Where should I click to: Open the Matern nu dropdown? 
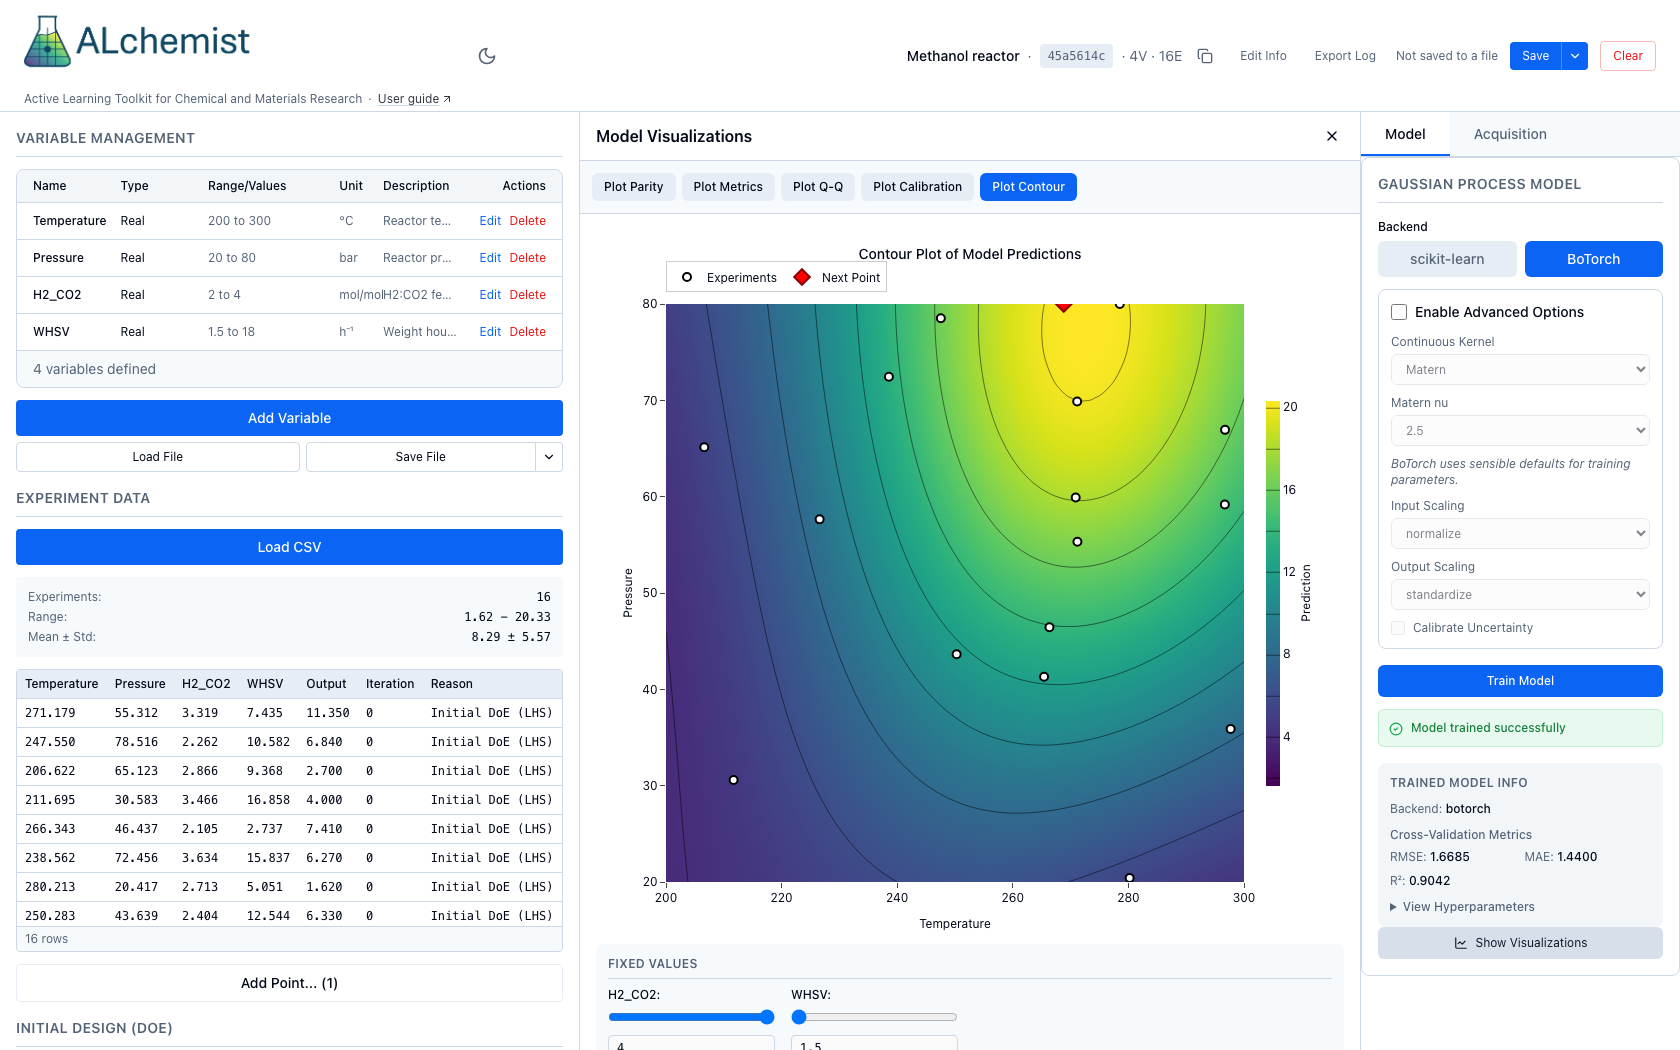[x=1520, y=431]
